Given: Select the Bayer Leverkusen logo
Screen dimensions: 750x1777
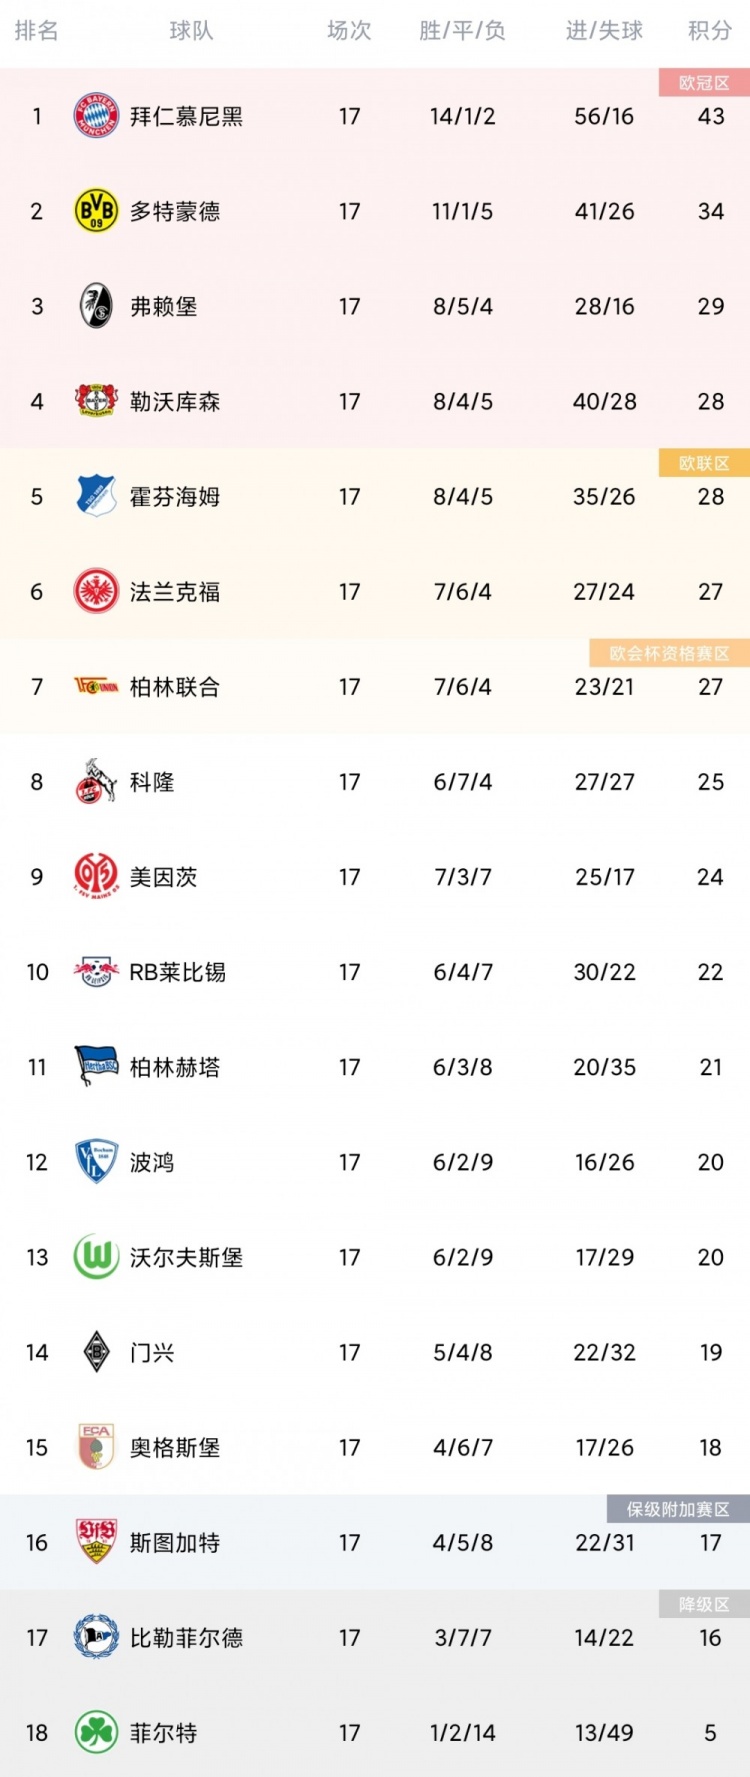Looking at the screenshot, I should click(x=96, y=401).
